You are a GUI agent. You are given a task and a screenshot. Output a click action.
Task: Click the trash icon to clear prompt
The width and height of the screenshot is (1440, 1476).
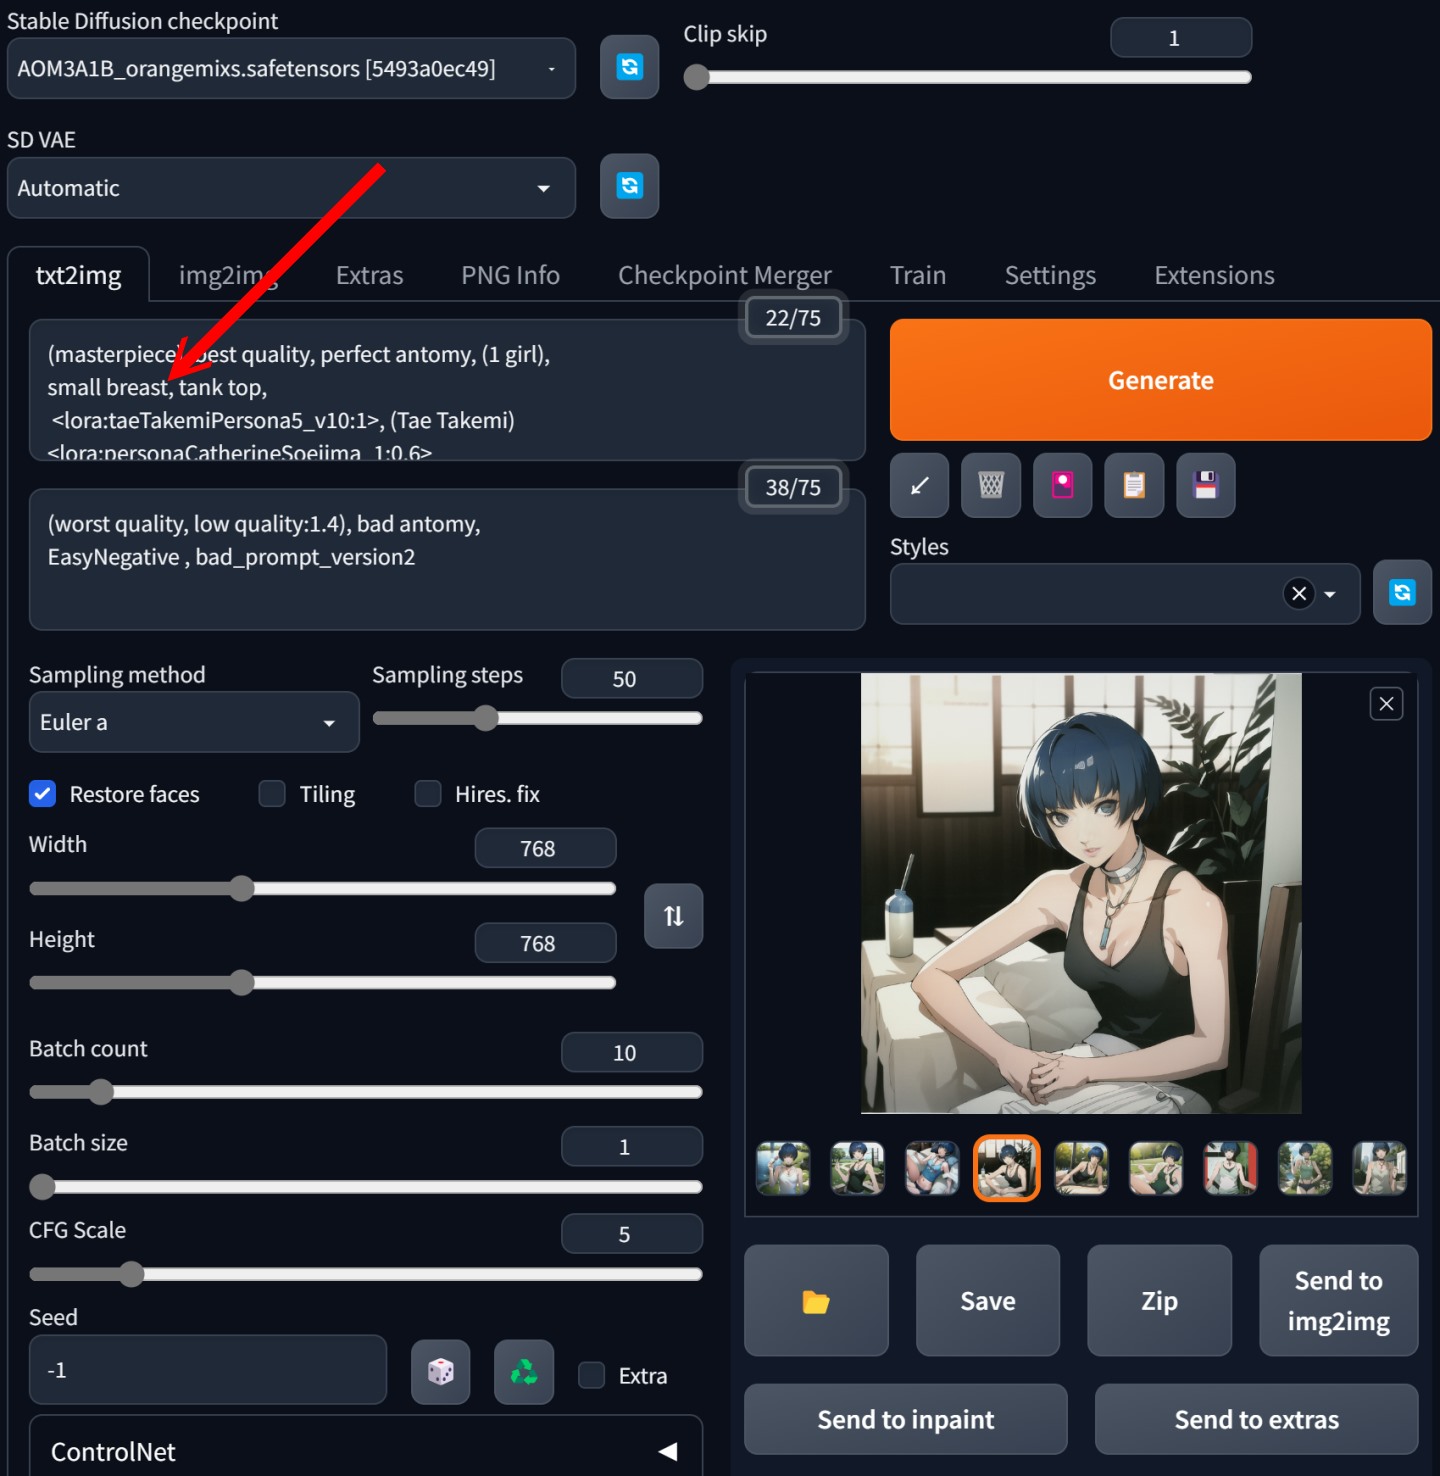990,486
